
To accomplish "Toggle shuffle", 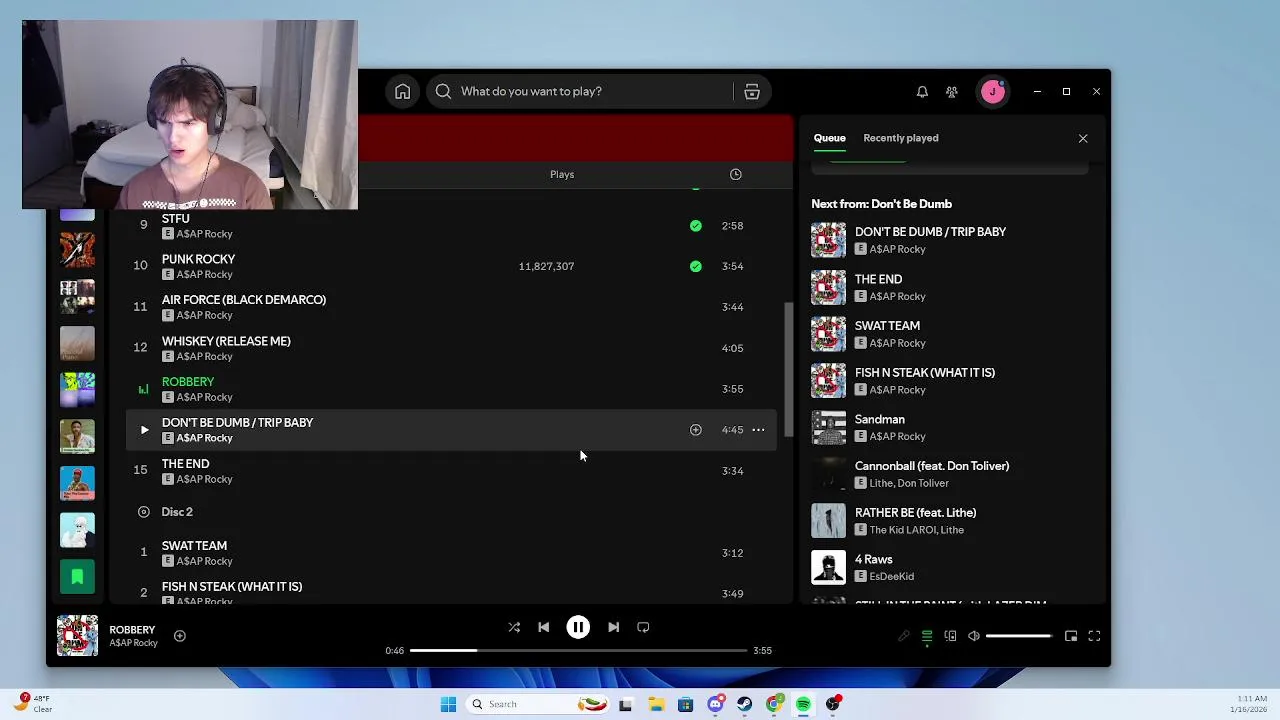I will 514,628.
